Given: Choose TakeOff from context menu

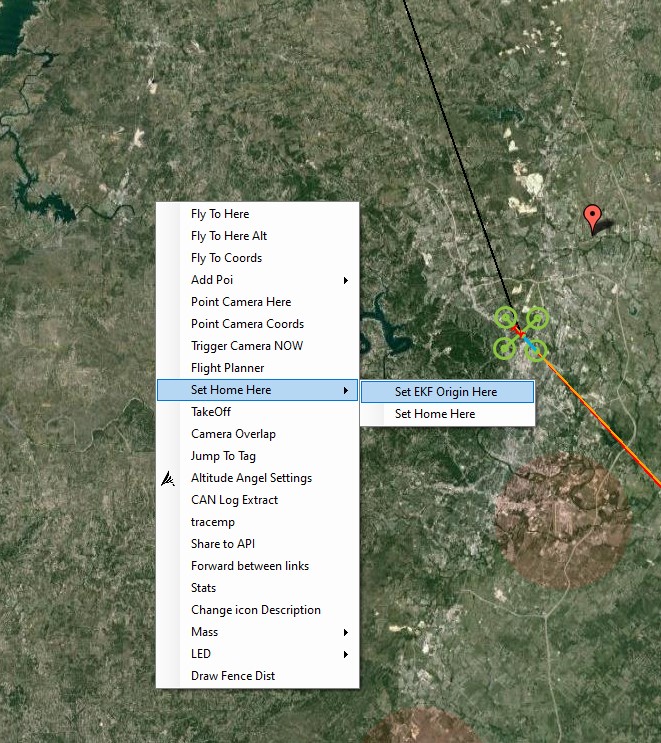Looking at the screenshot, I should (211, 412).
